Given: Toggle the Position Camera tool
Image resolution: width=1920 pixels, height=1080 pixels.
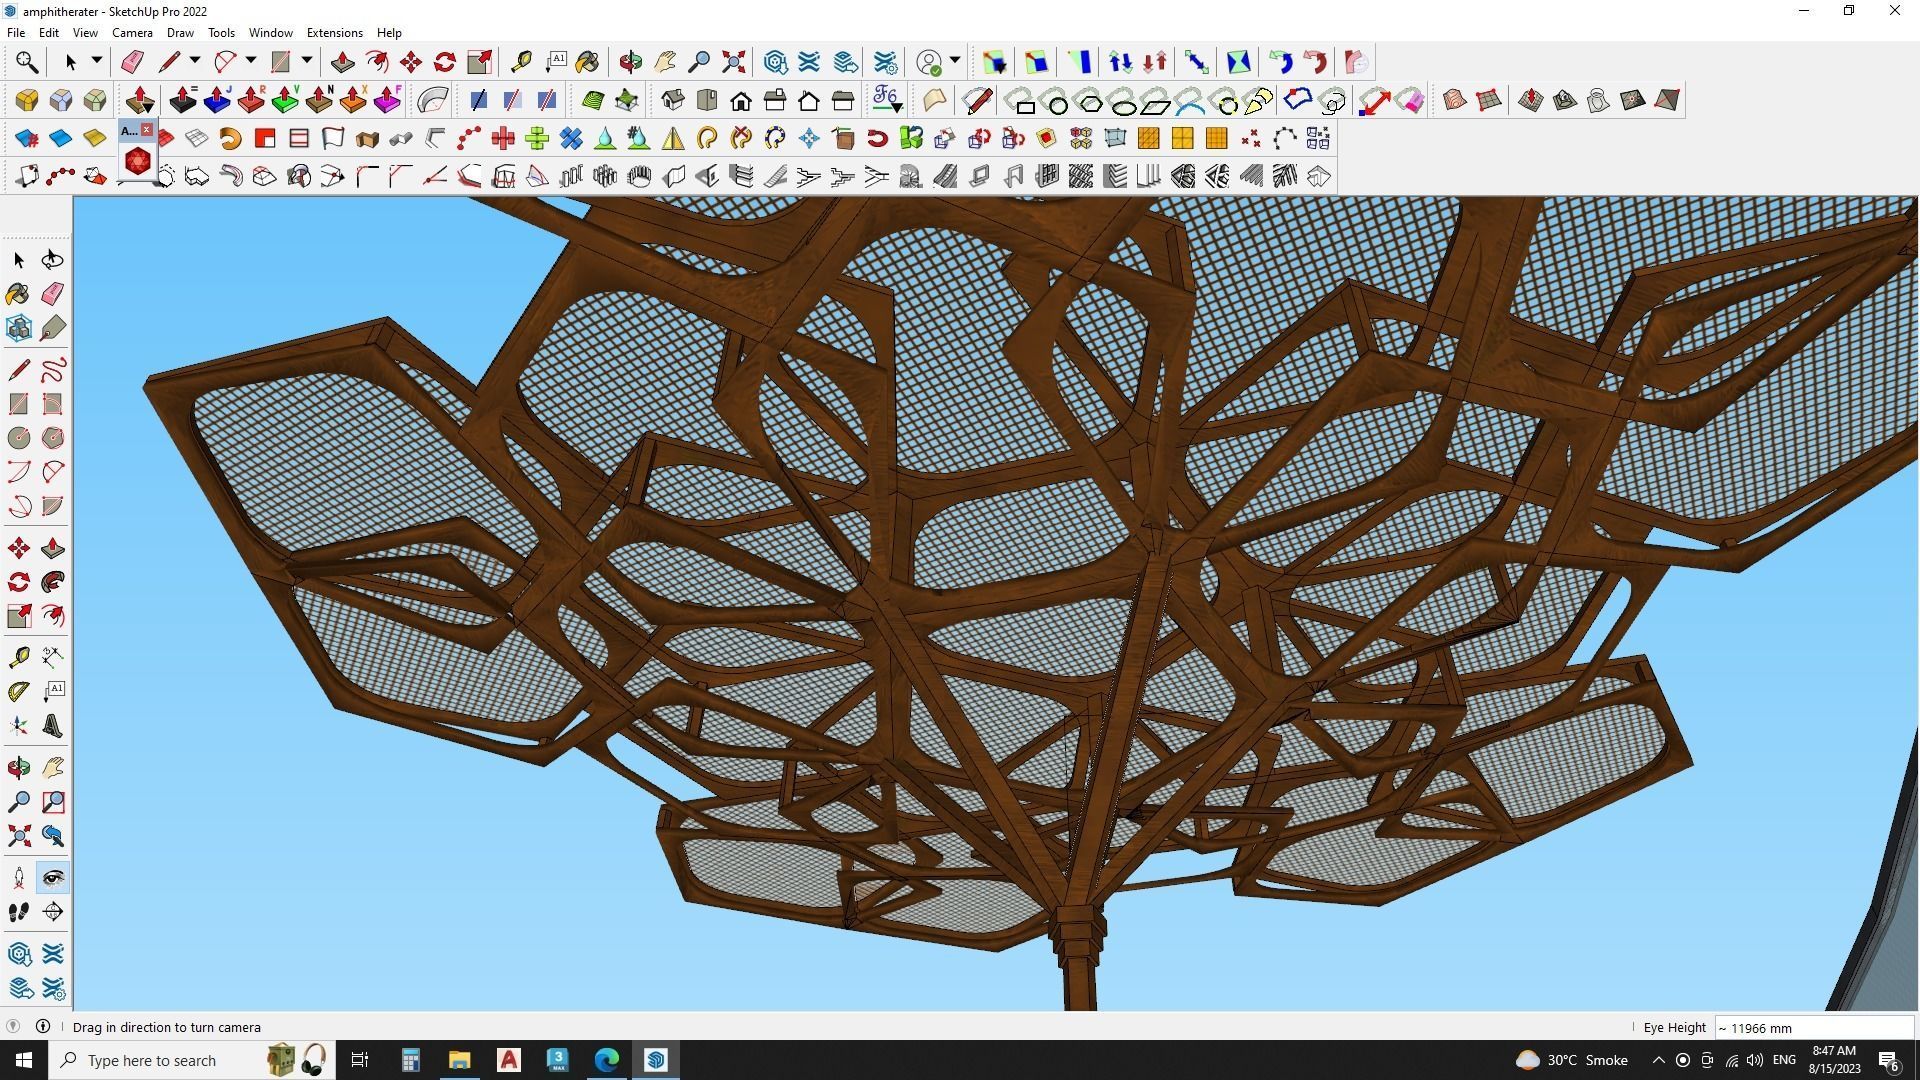Looking at the screenshot, I should point(18,878).
